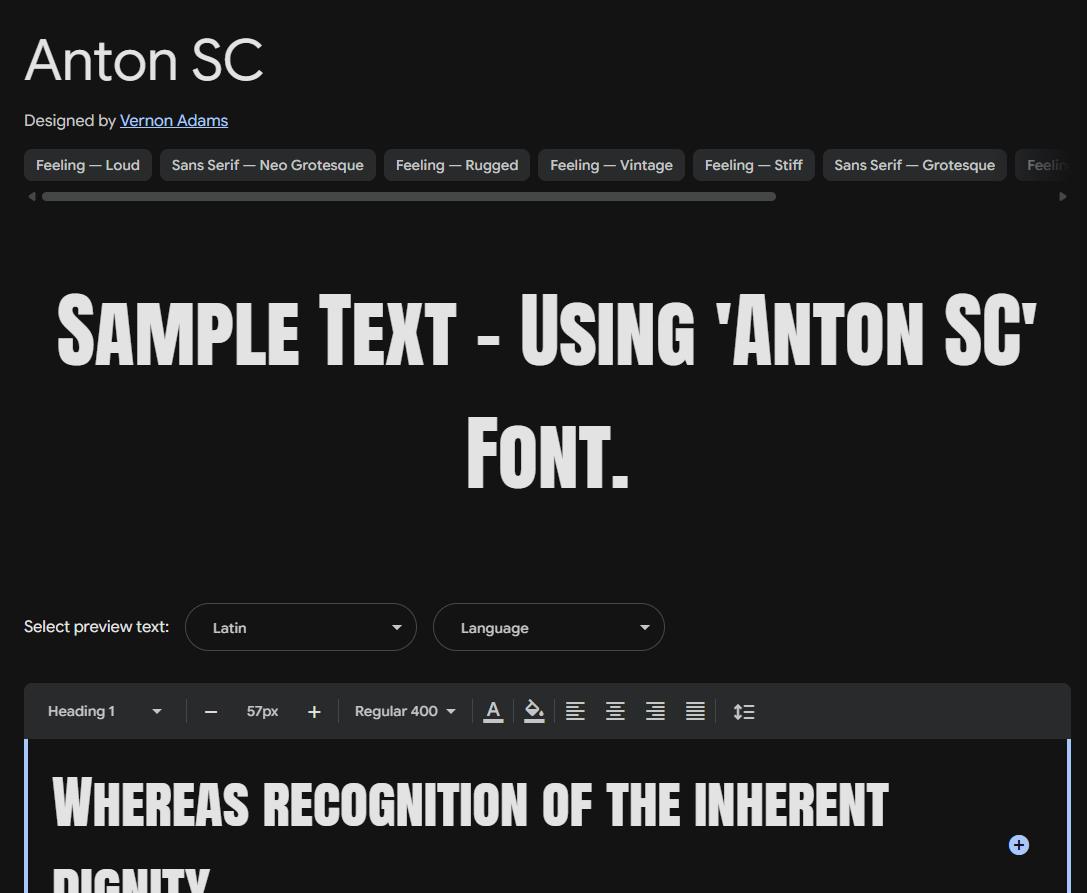Open the background fill color icon
The image size is (1087, 893).
pyautogui.click(x=534, y=711)
